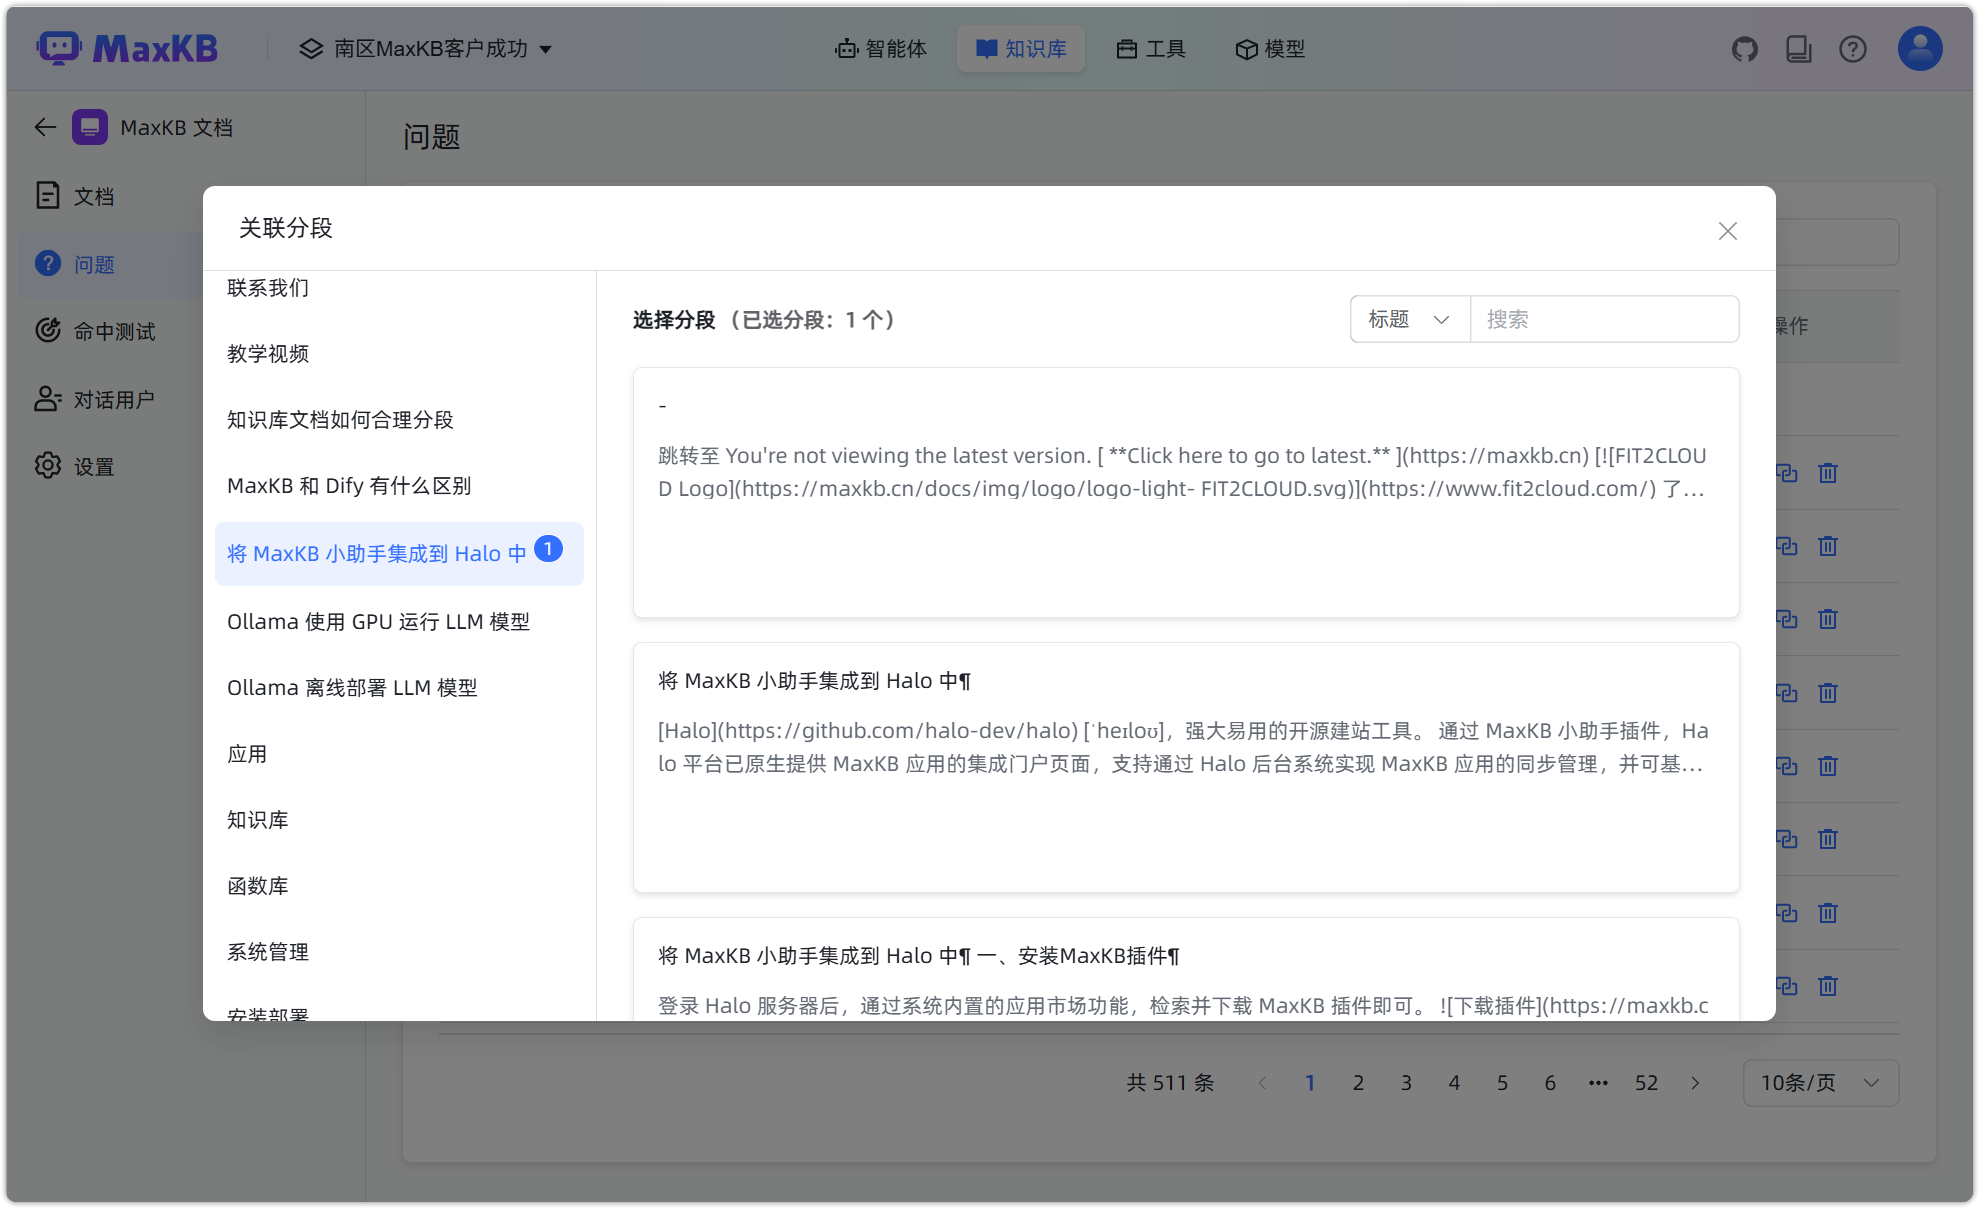Switch to the 工具 tab
The height and width of the screenshot is (1208, 1979).
1150,48
